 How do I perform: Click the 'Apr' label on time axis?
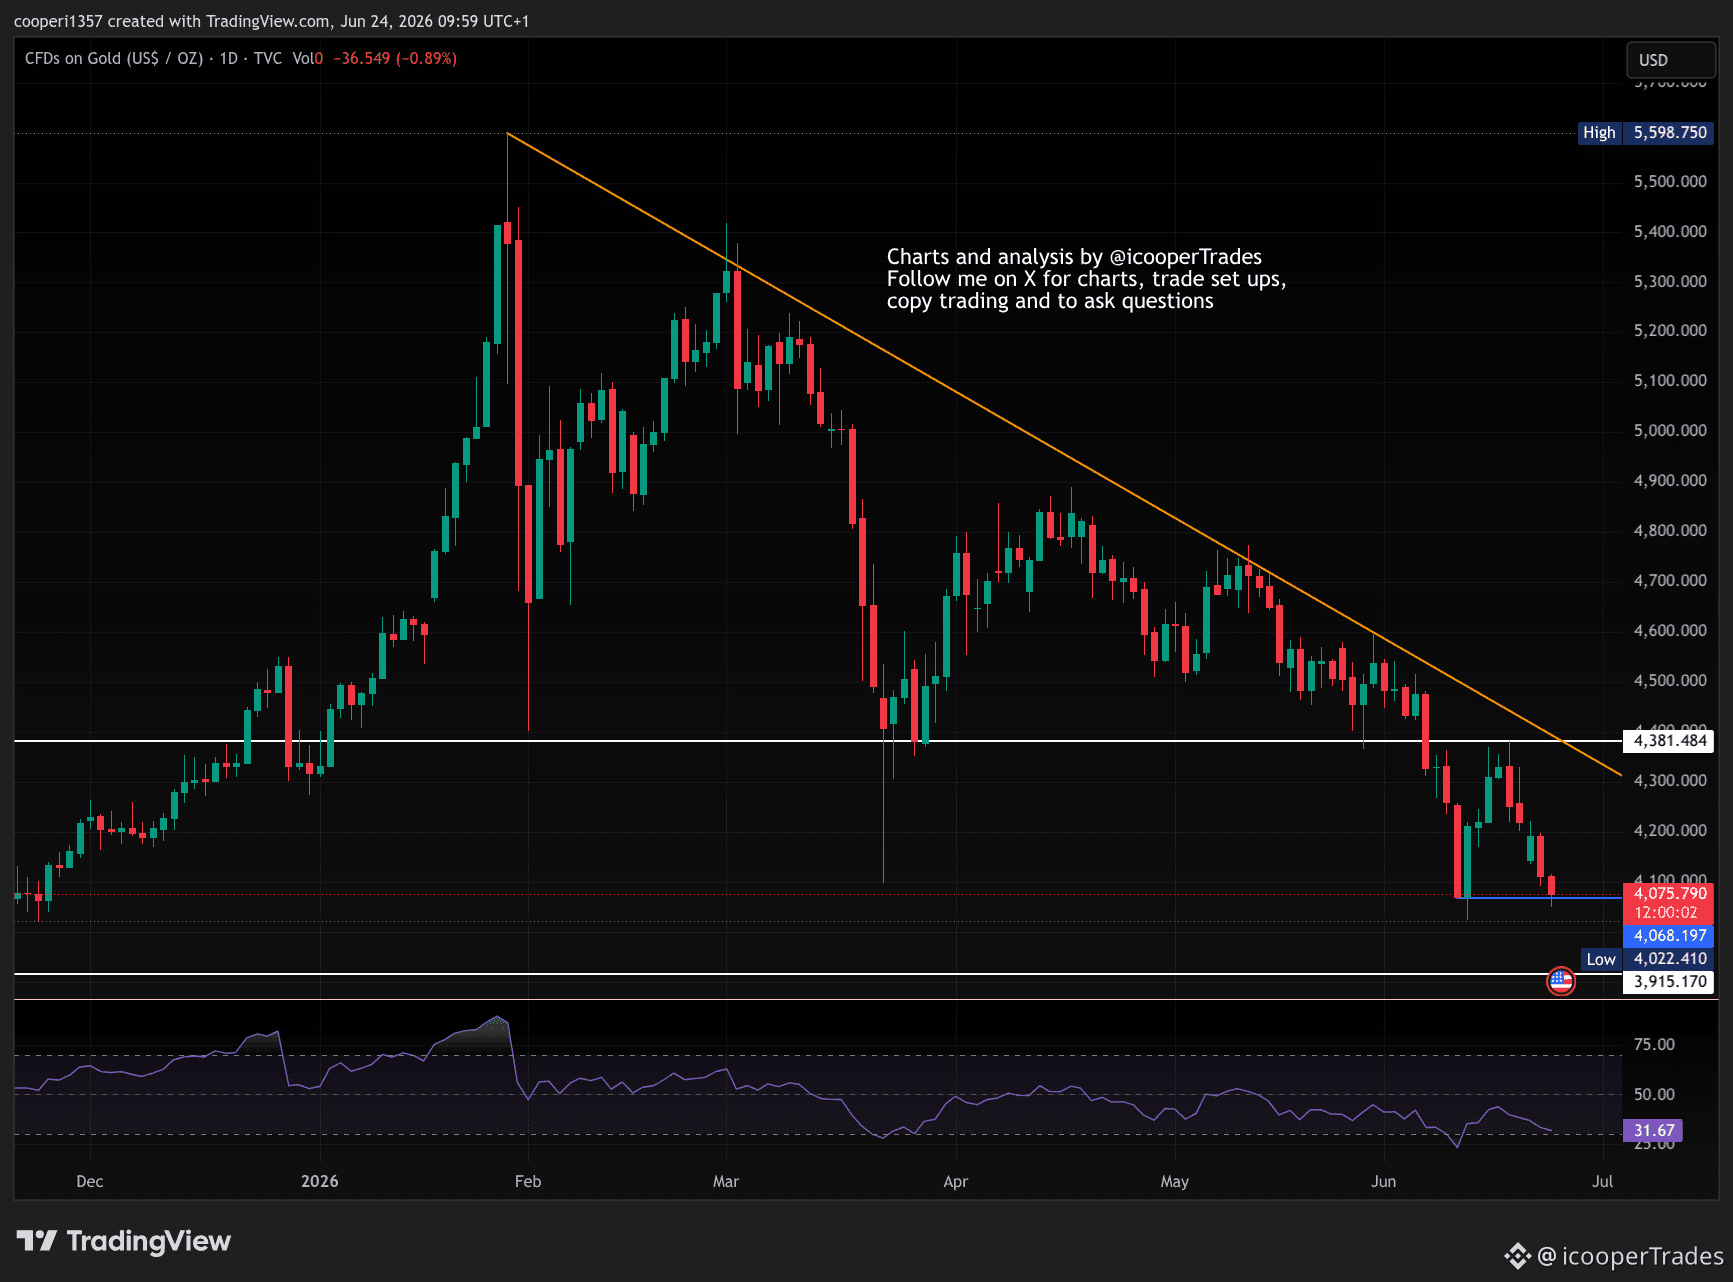point(956,1181)
